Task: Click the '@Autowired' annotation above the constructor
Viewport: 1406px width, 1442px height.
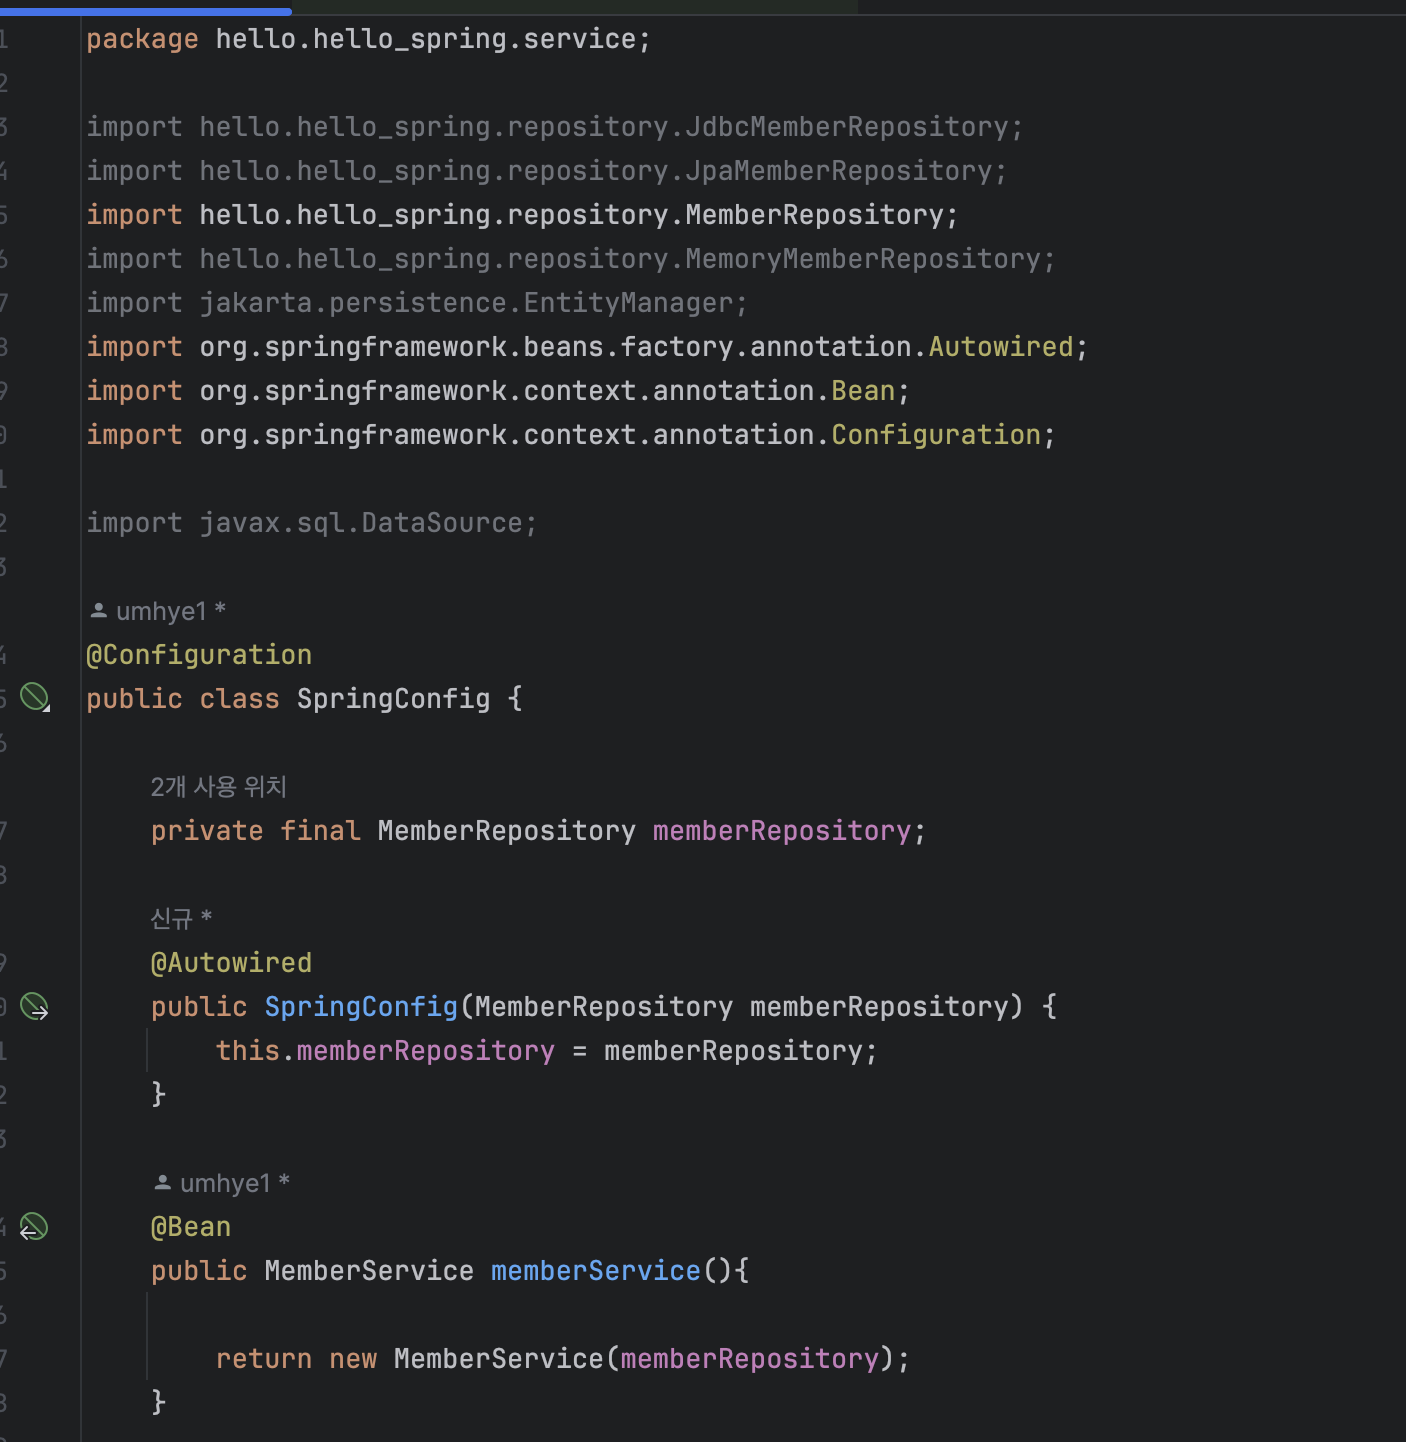Action: (x=231, y=963)
